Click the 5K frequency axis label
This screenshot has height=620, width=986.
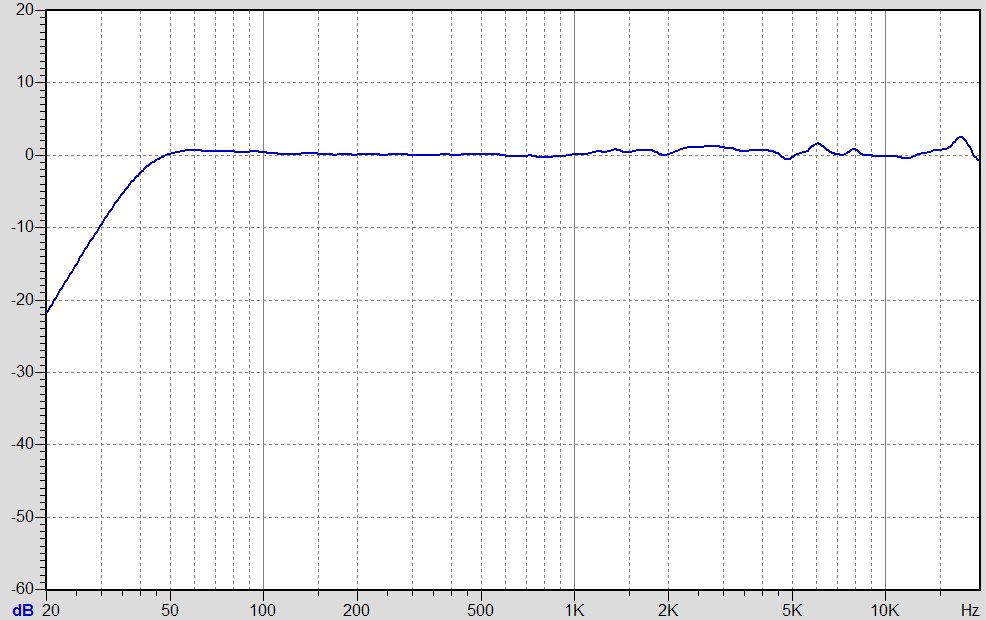click(x=792, y=610)
